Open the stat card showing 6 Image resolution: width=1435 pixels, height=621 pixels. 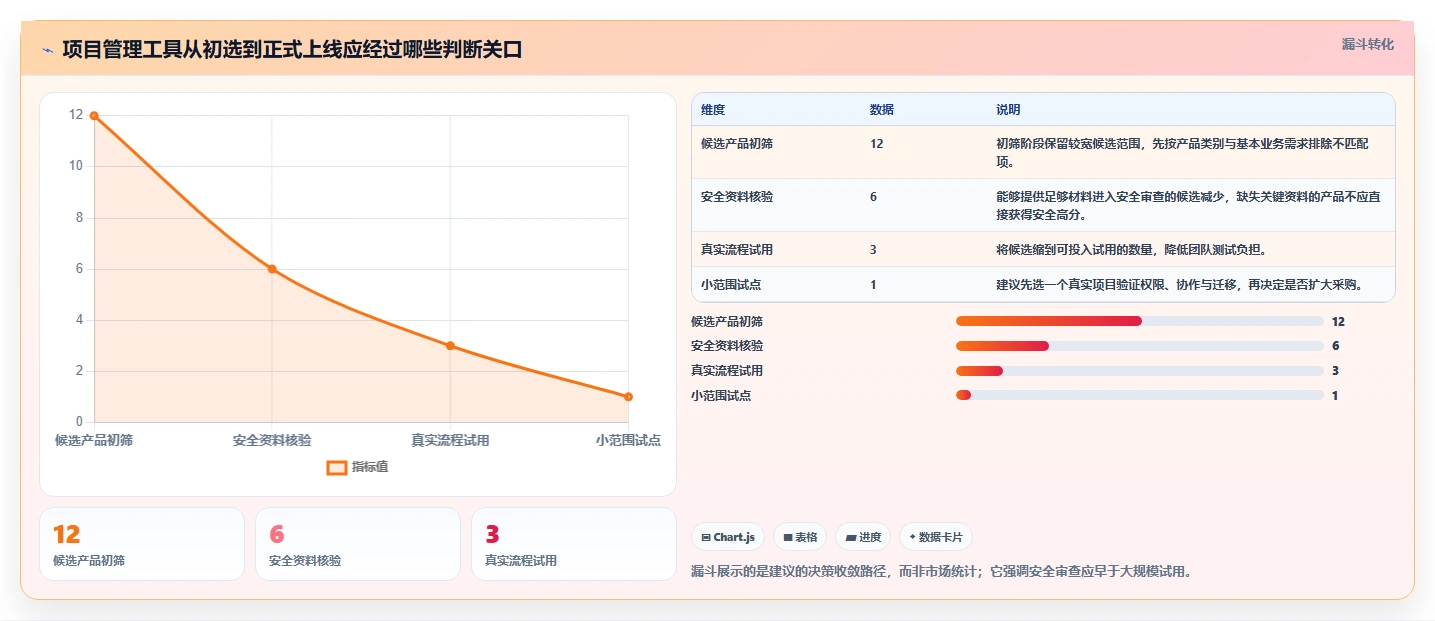[358, 544]
